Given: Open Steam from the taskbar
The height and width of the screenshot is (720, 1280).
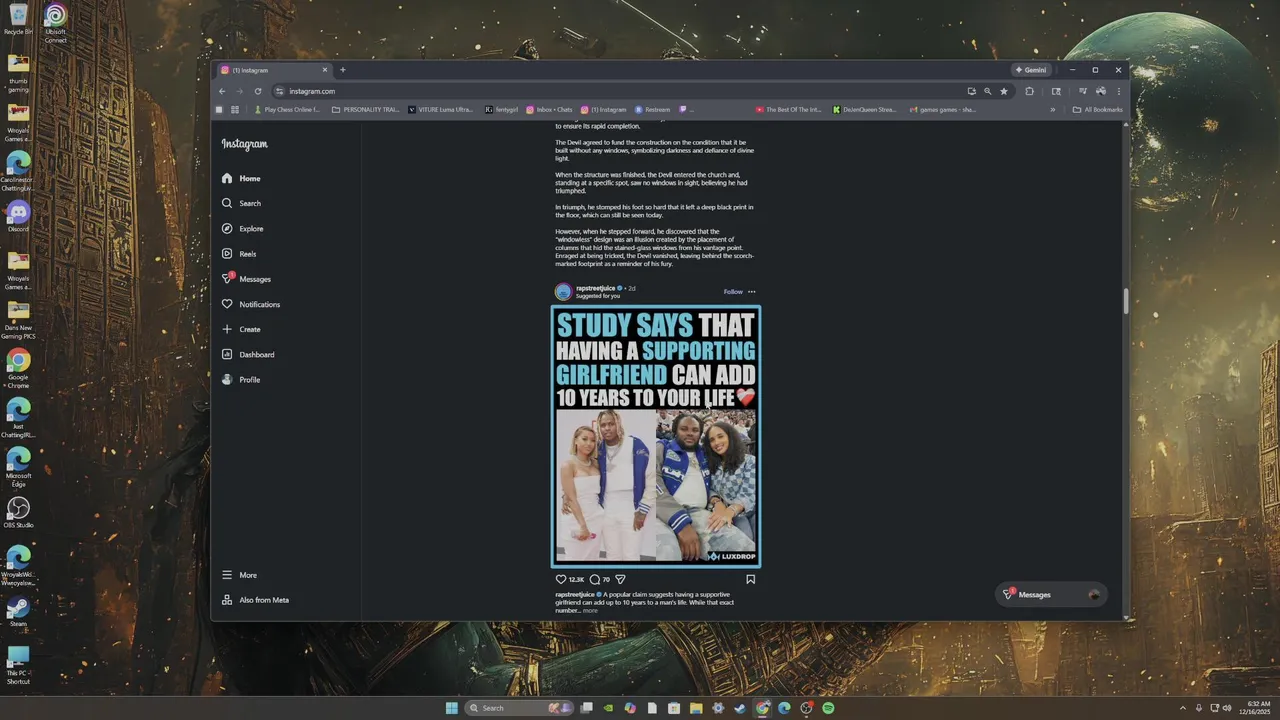Looking at the screenshot, I should click(x=740, y=708).
